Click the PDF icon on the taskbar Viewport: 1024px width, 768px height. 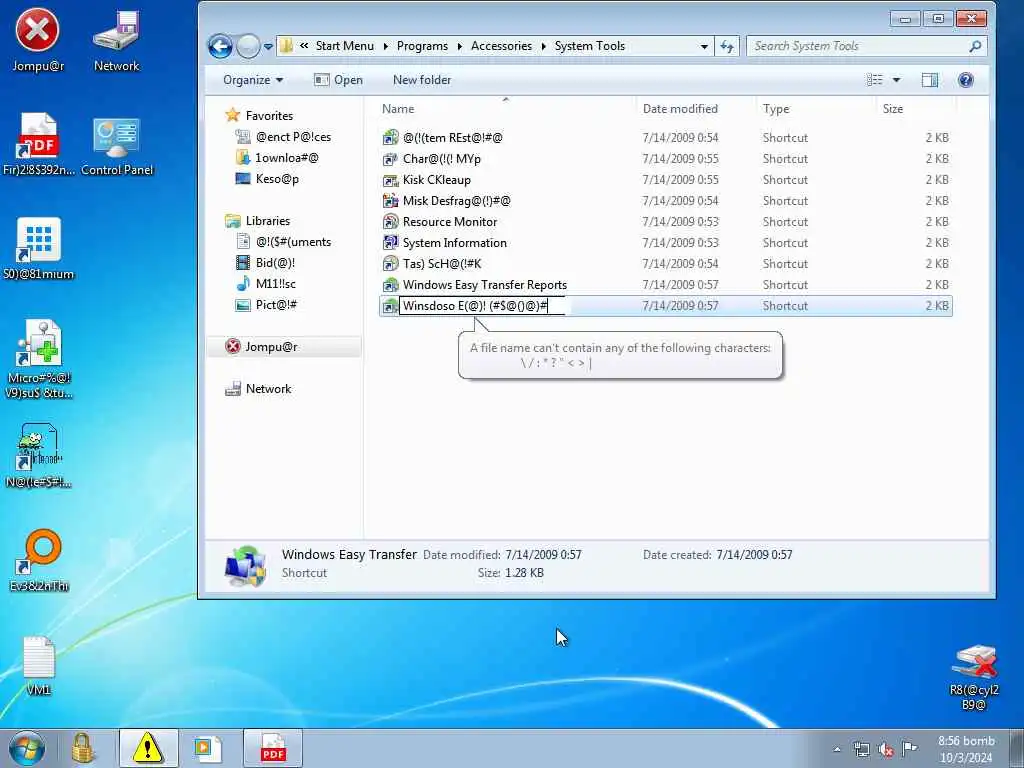(x=273, y=748)
